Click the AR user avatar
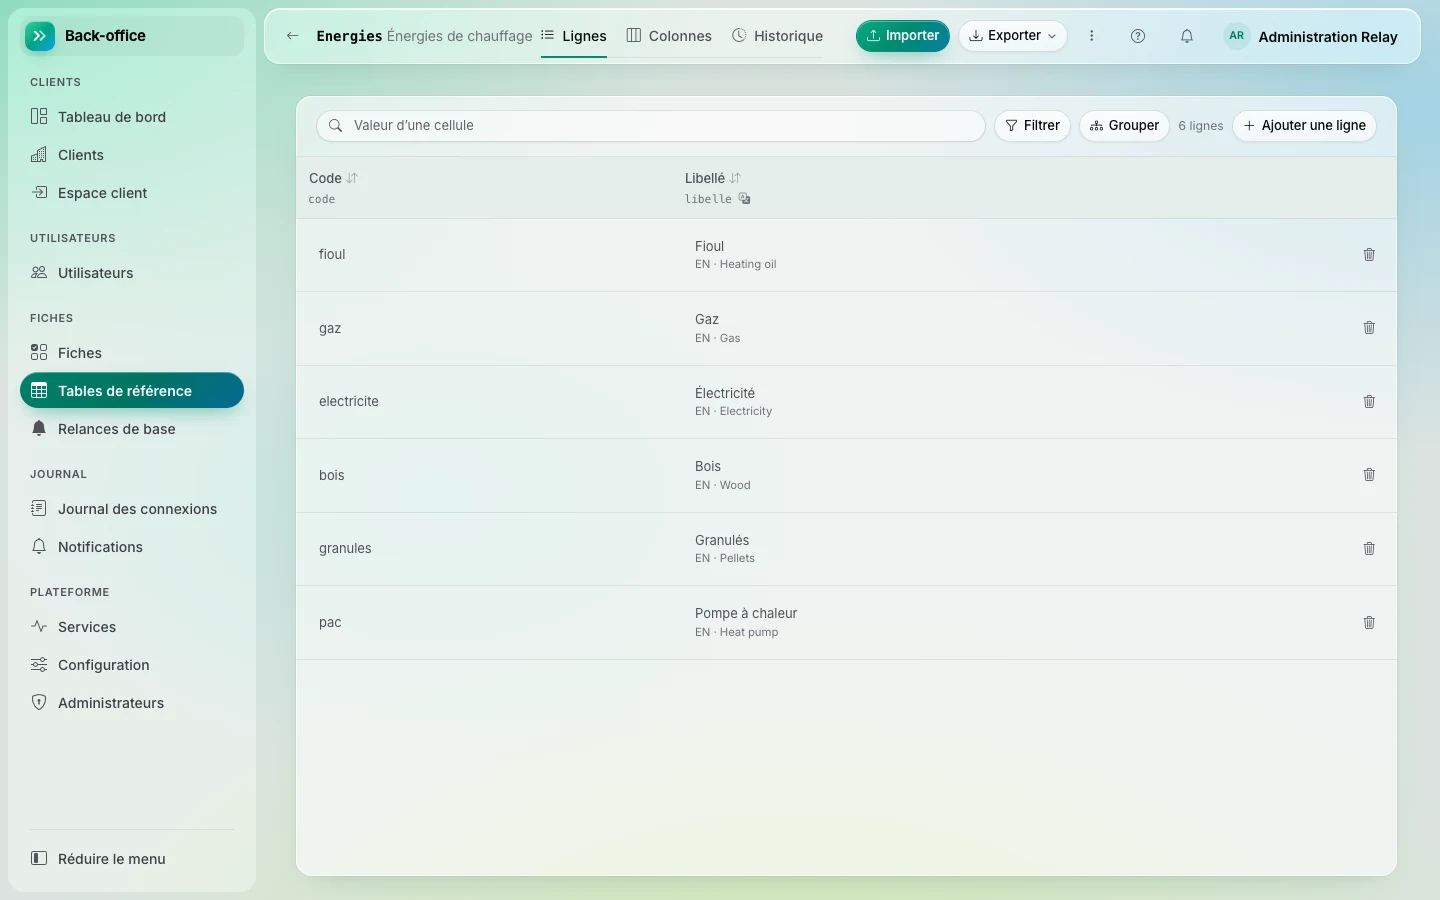The image size is (1440, 900). (x=1237, y=36)
